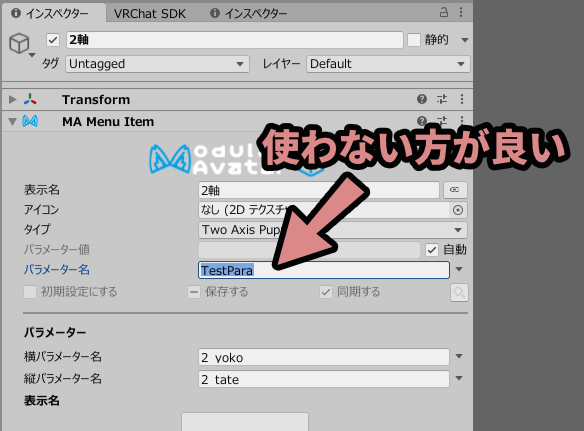Open the inspector tab three-dot menu

coord(461,13)
